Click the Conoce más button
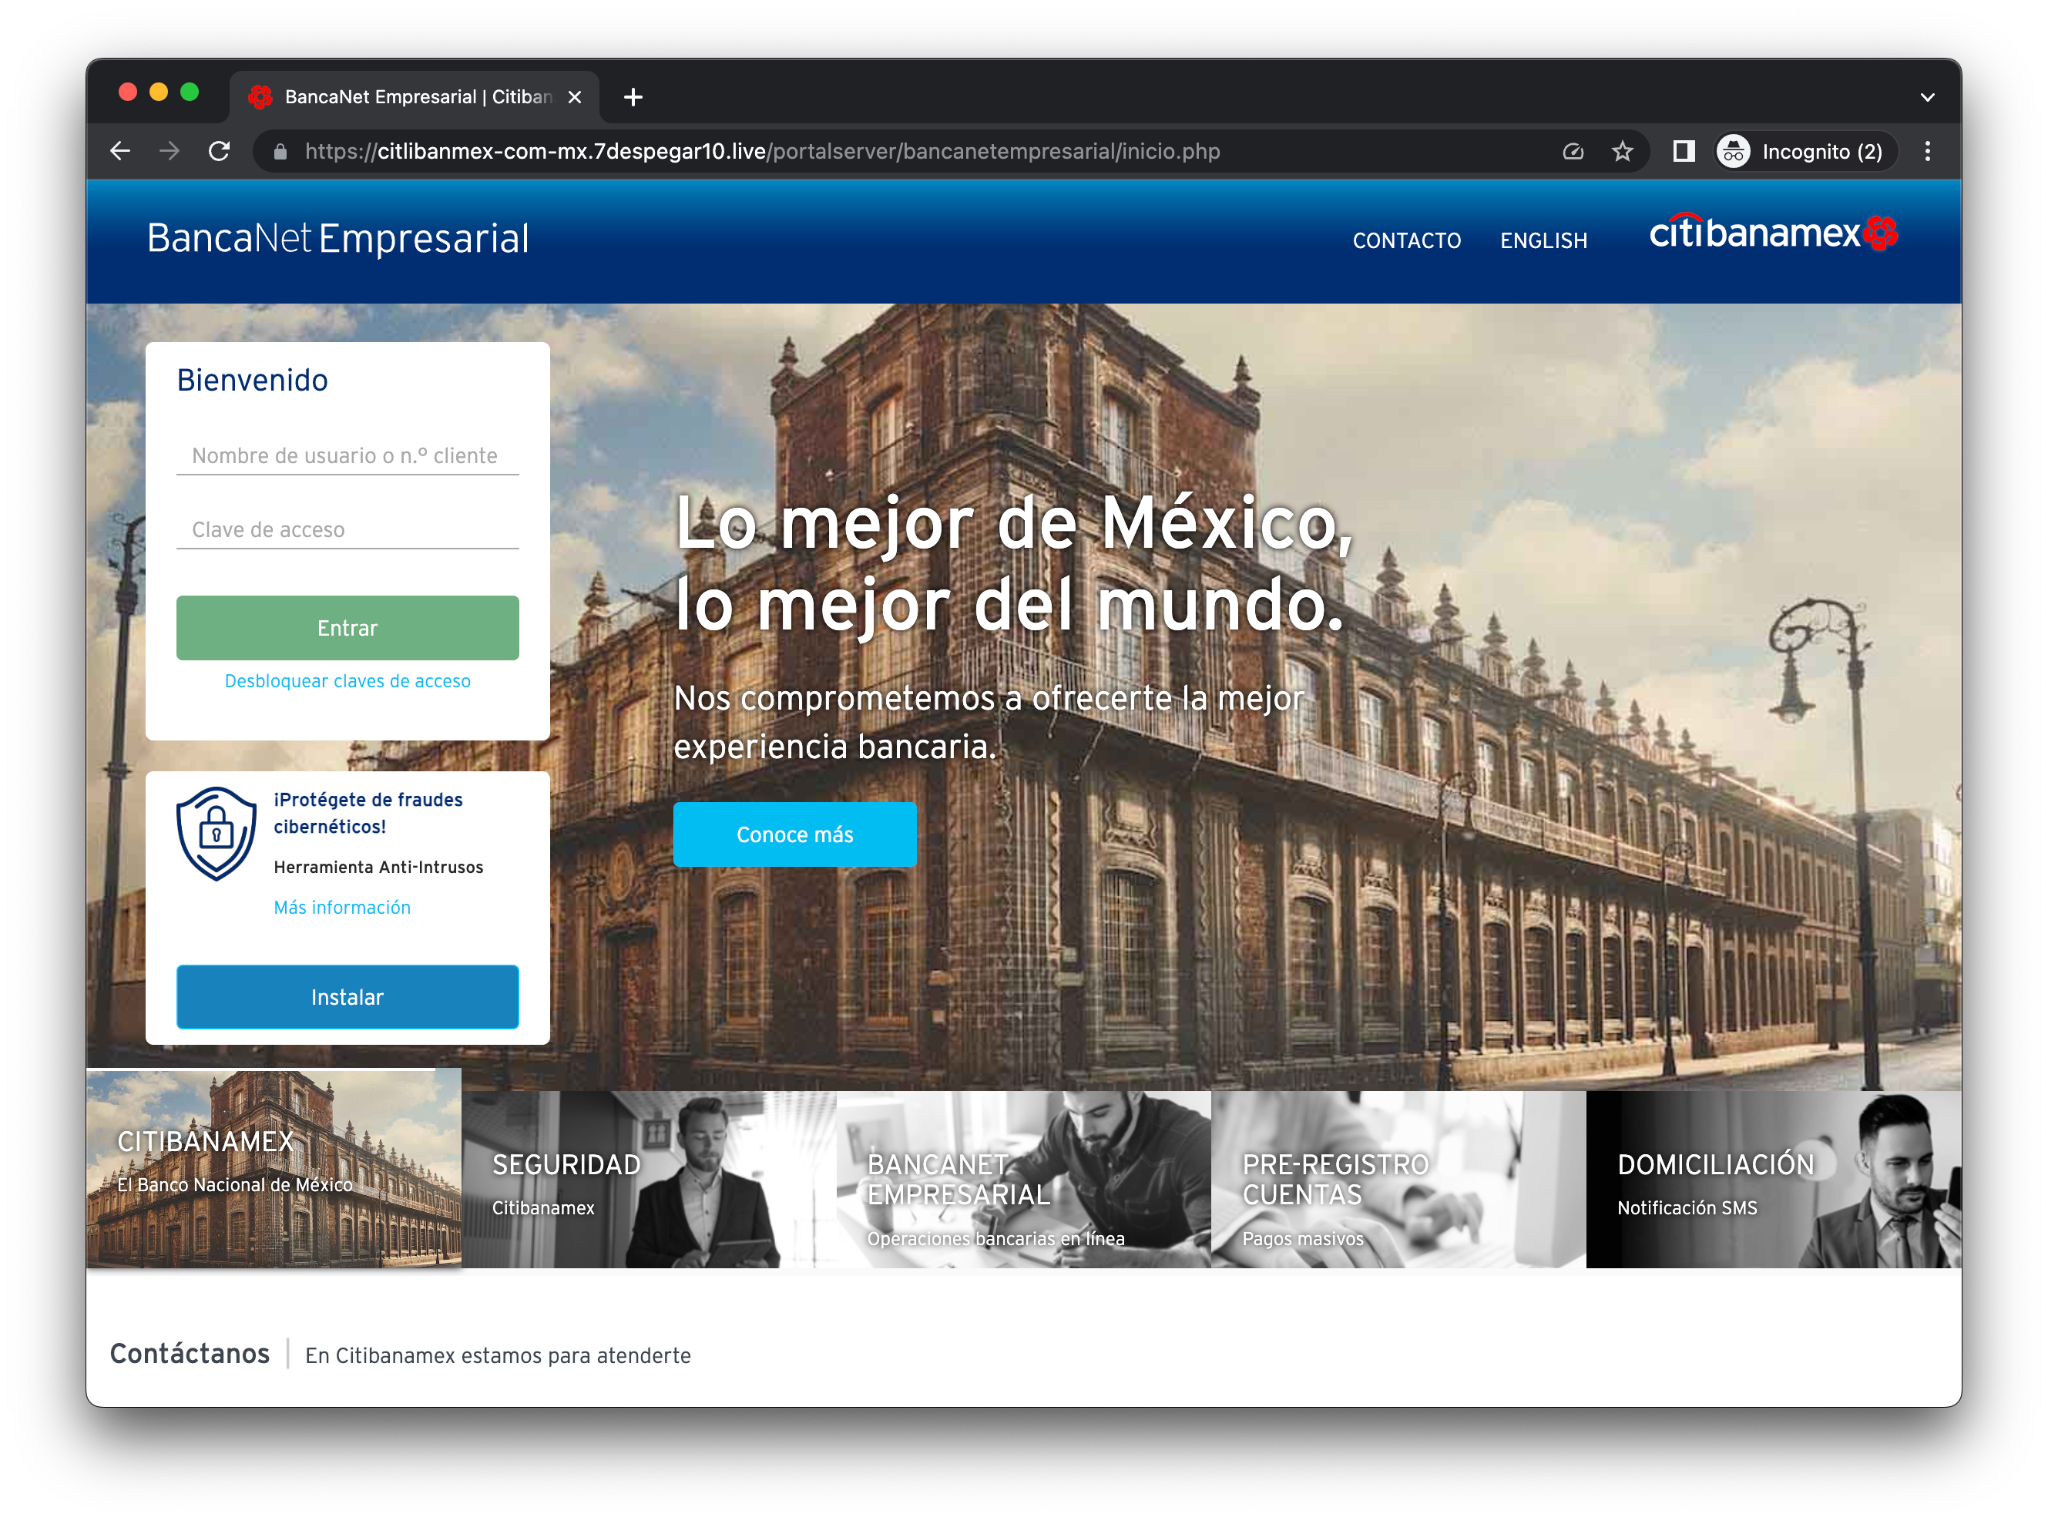 794,834
